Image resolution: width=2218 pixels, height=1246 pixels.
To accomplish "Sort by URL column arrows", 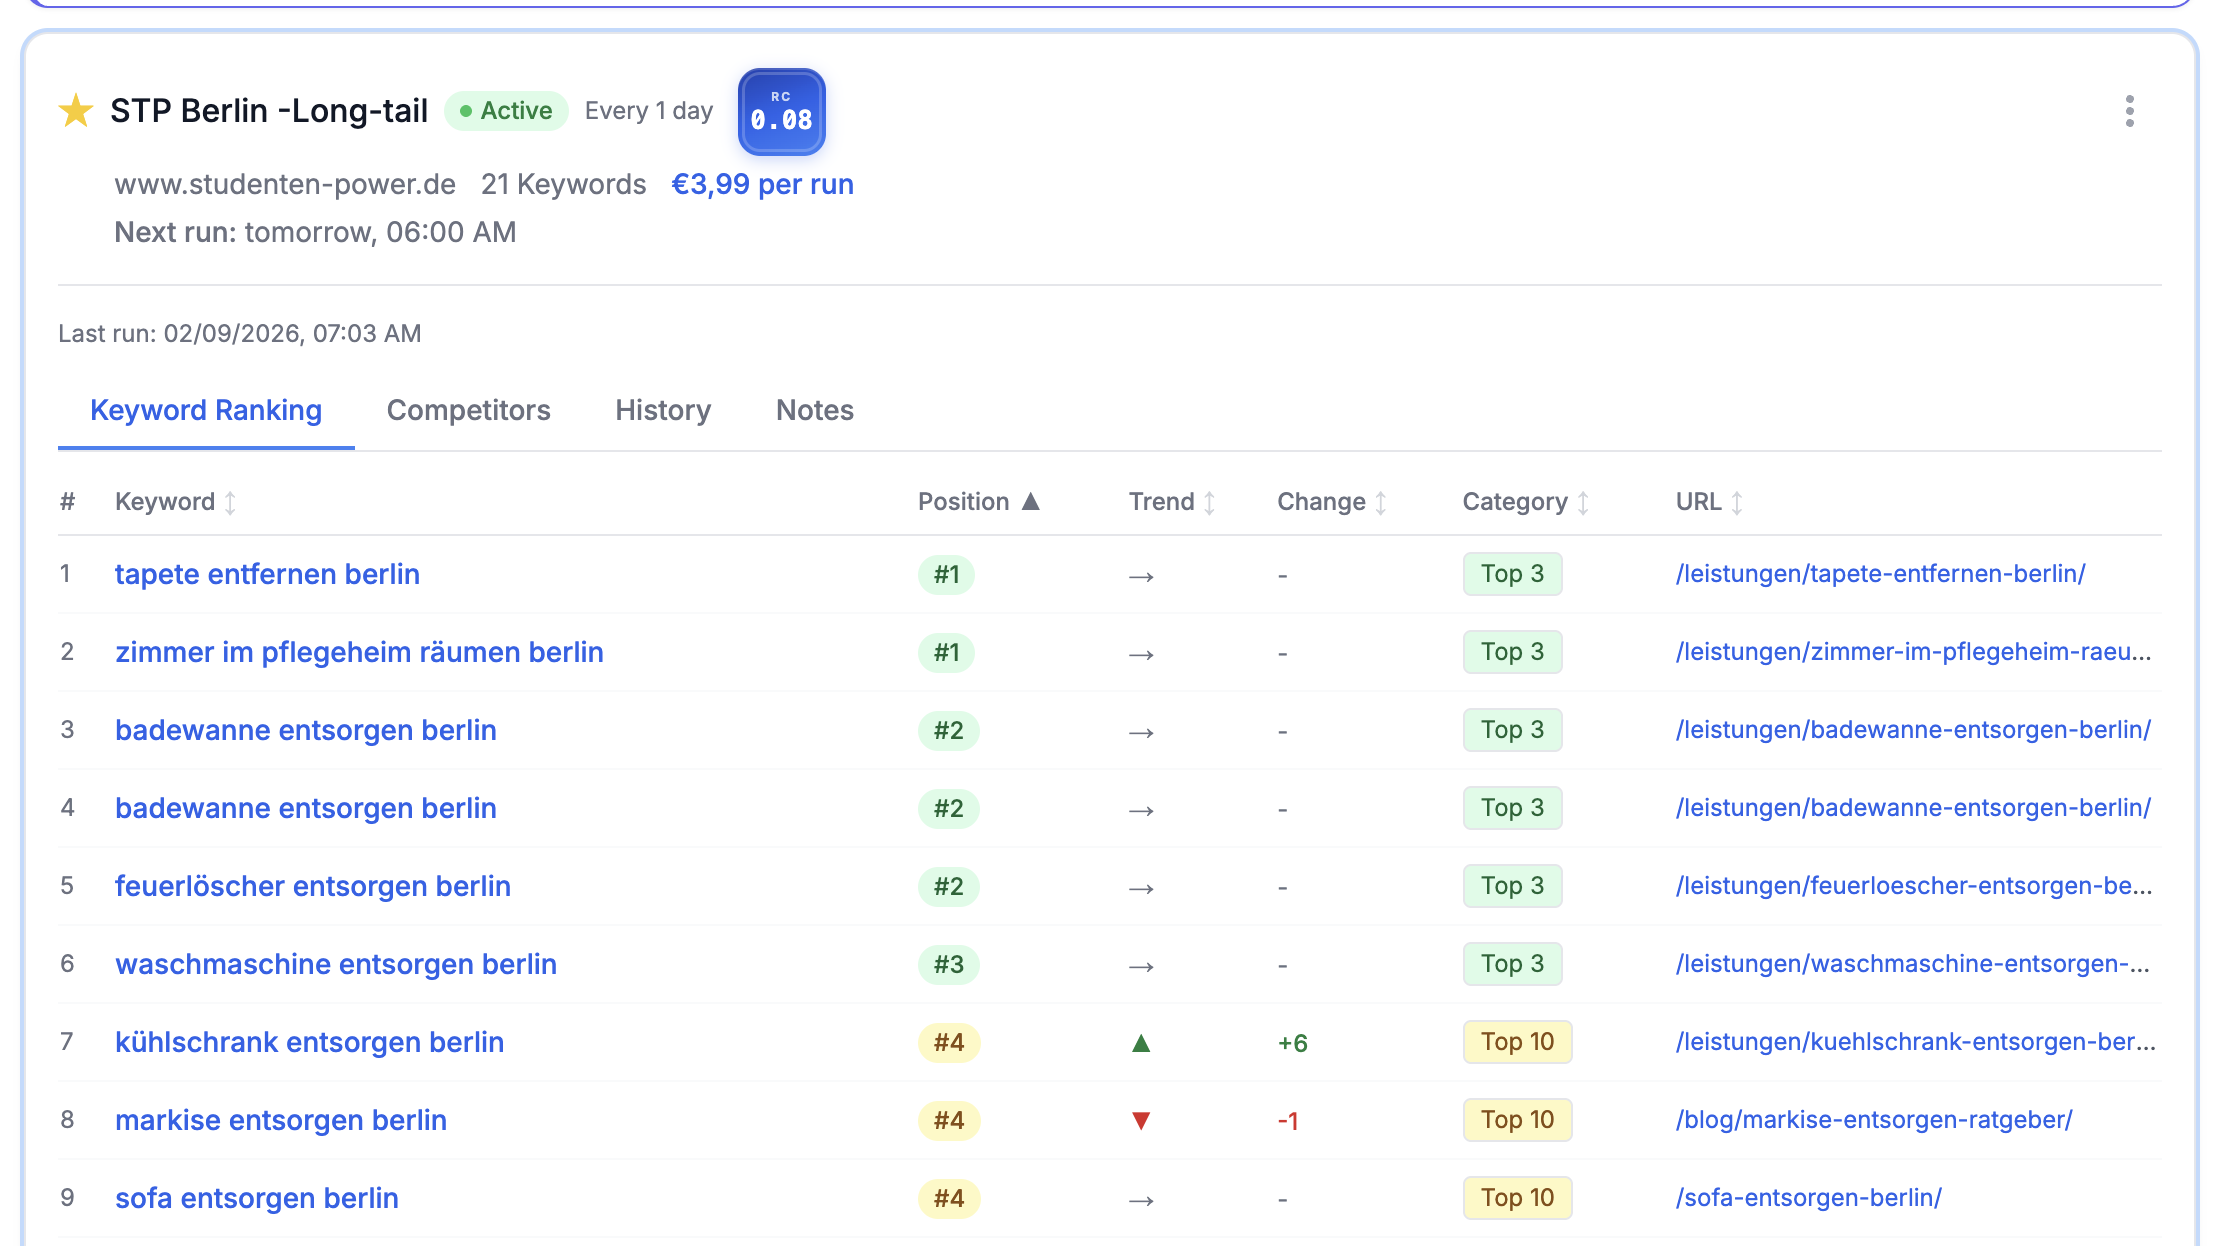I will point(1737,502).
